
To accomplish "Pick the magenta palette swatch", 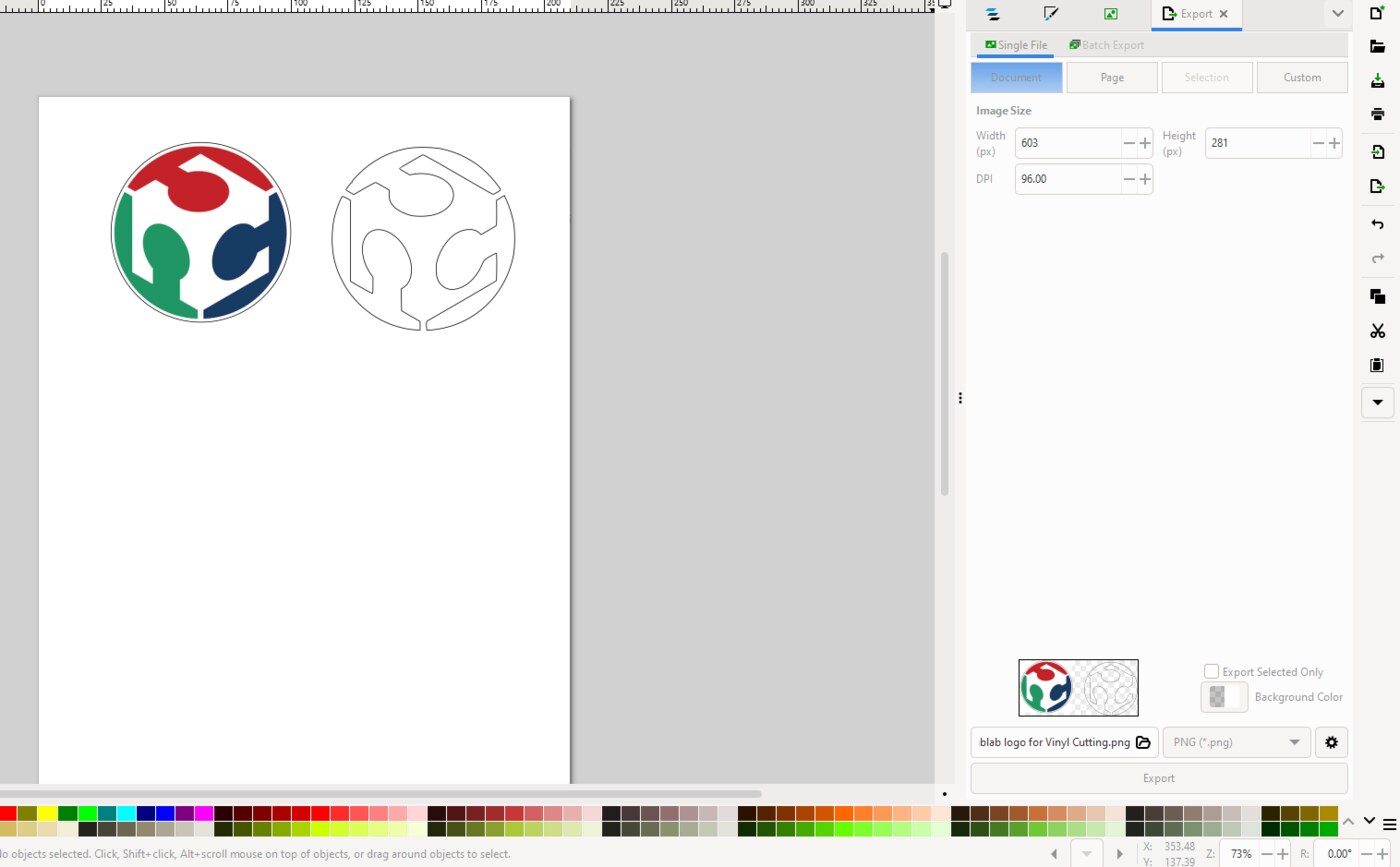I will [203, 813].
